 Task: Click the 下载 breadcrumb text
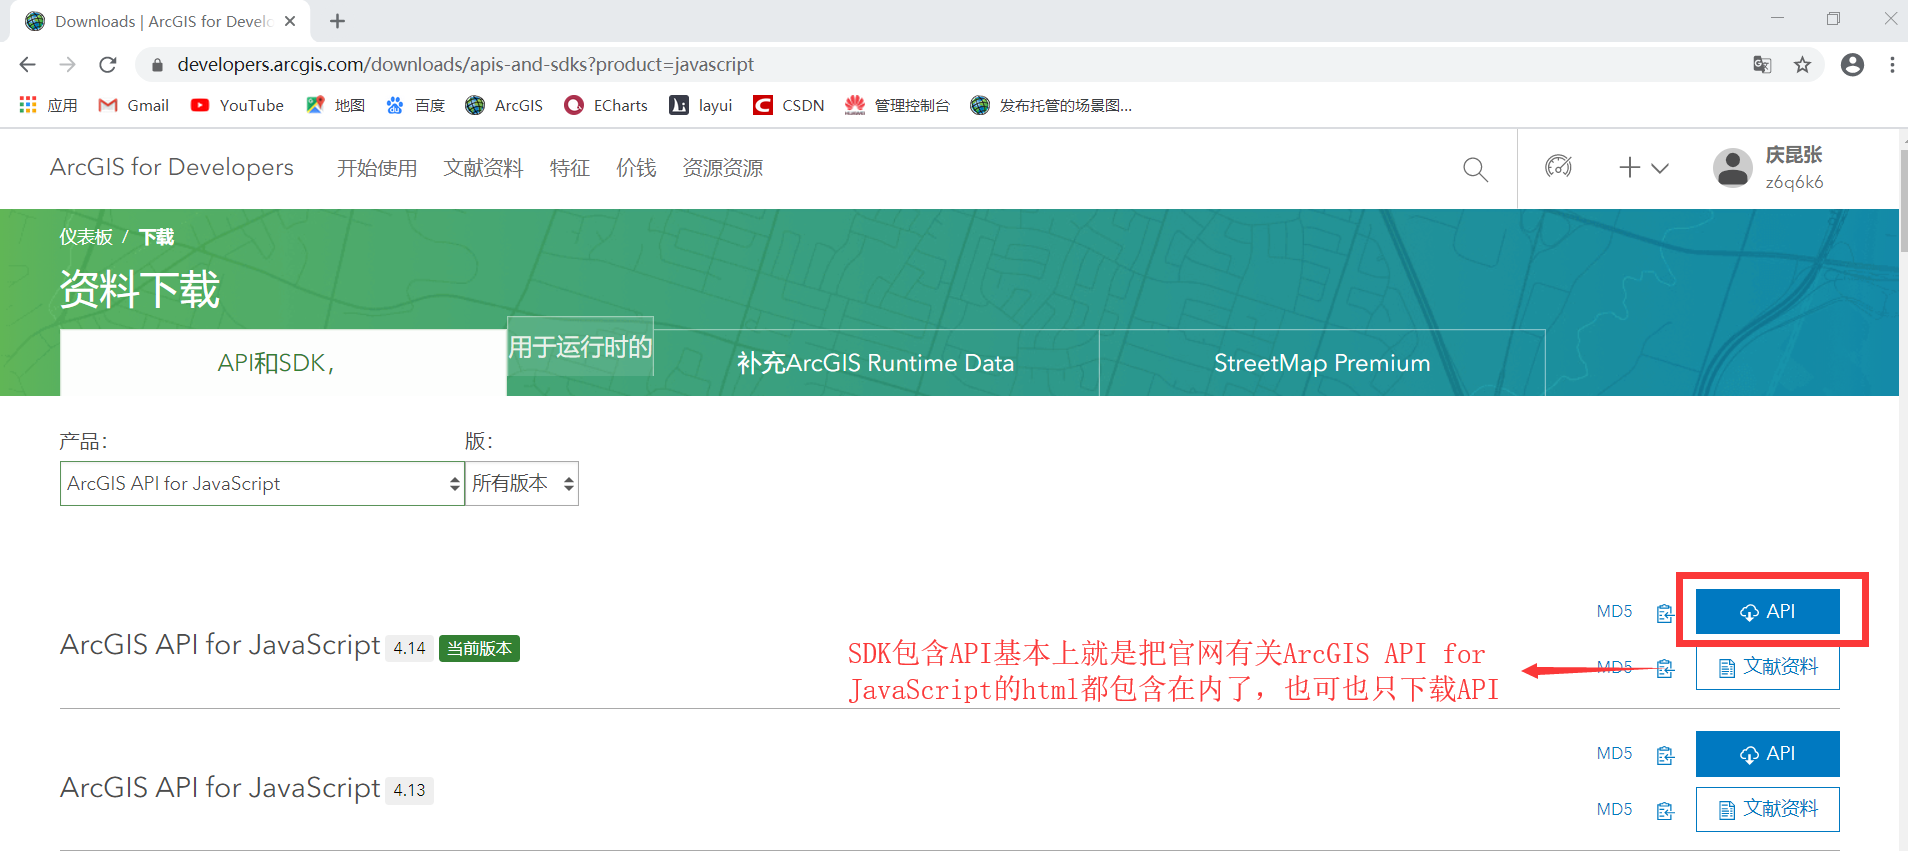(156, 237)
